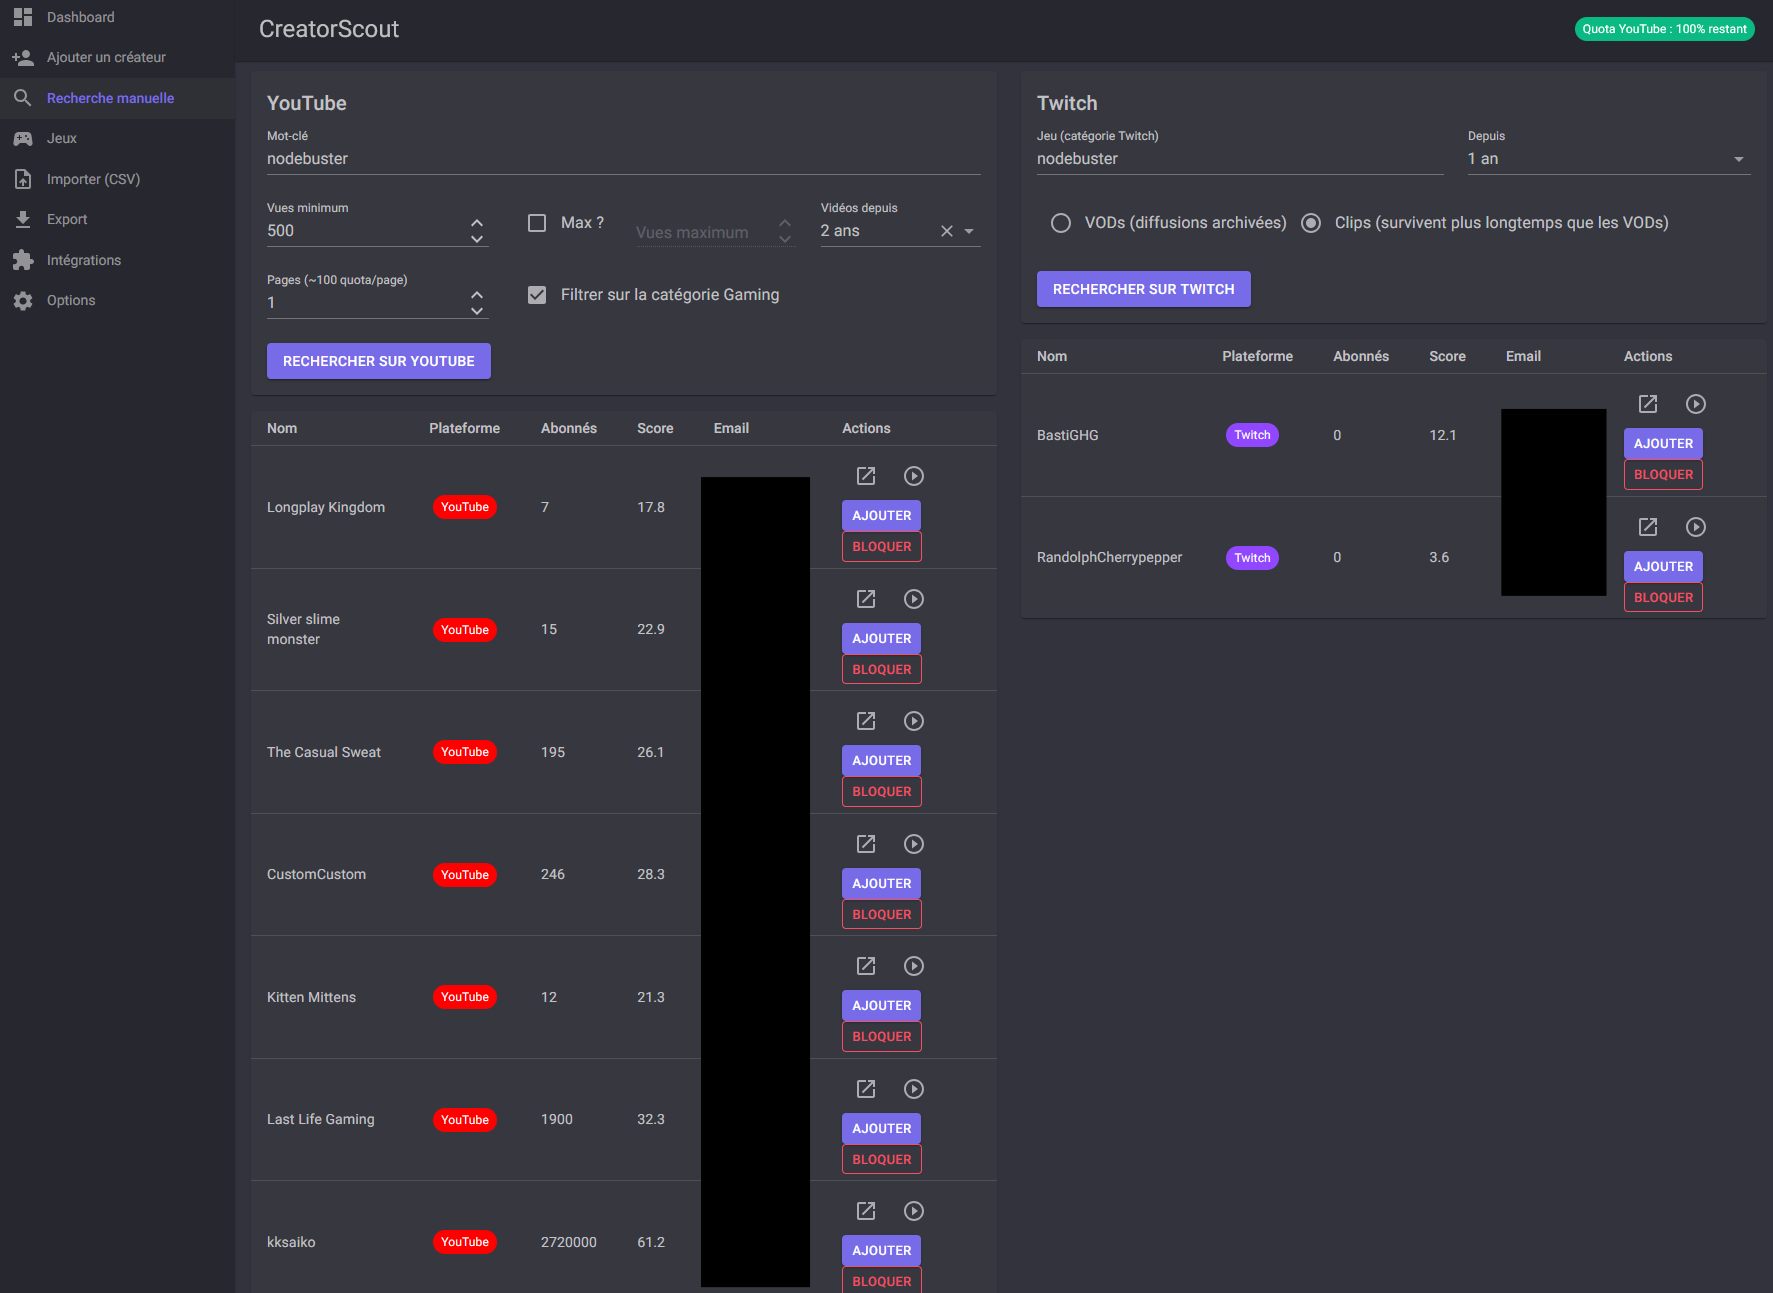1773x1293 pixels.
Task: Click 'Last Life Gaming' name cell
Action: [x=321, y=1119]
